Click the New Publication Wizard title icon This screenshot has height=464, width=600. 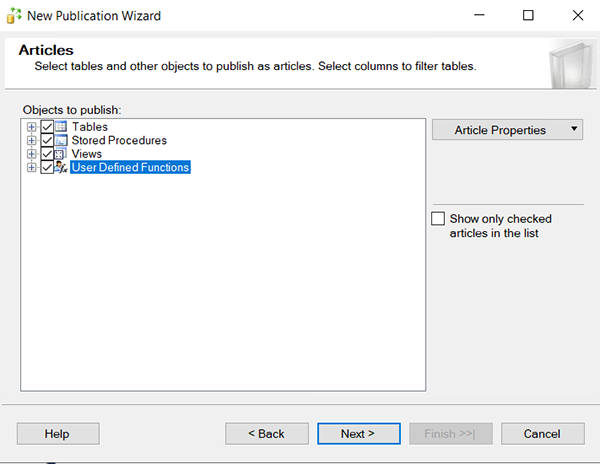[x=14, y=16]
